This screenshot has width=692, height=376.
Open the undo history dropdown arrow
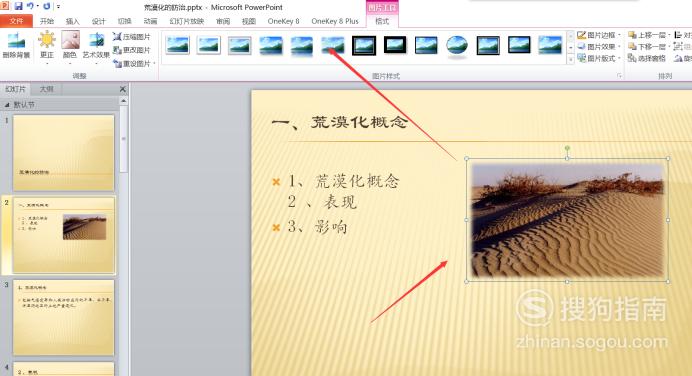(x=38, y=7)
